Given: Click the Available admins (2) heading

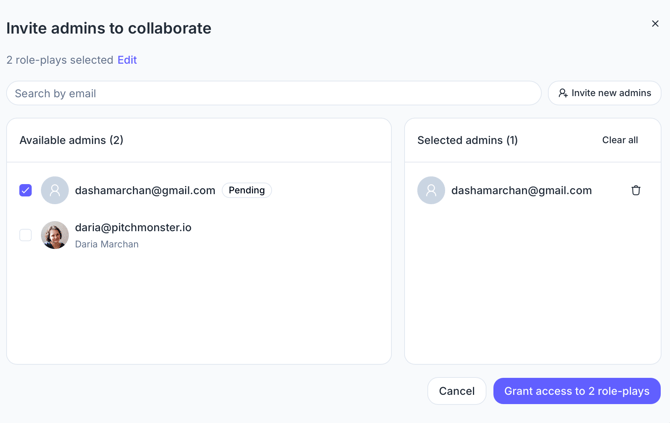Looking at the screenshot, I should (71, 140).
